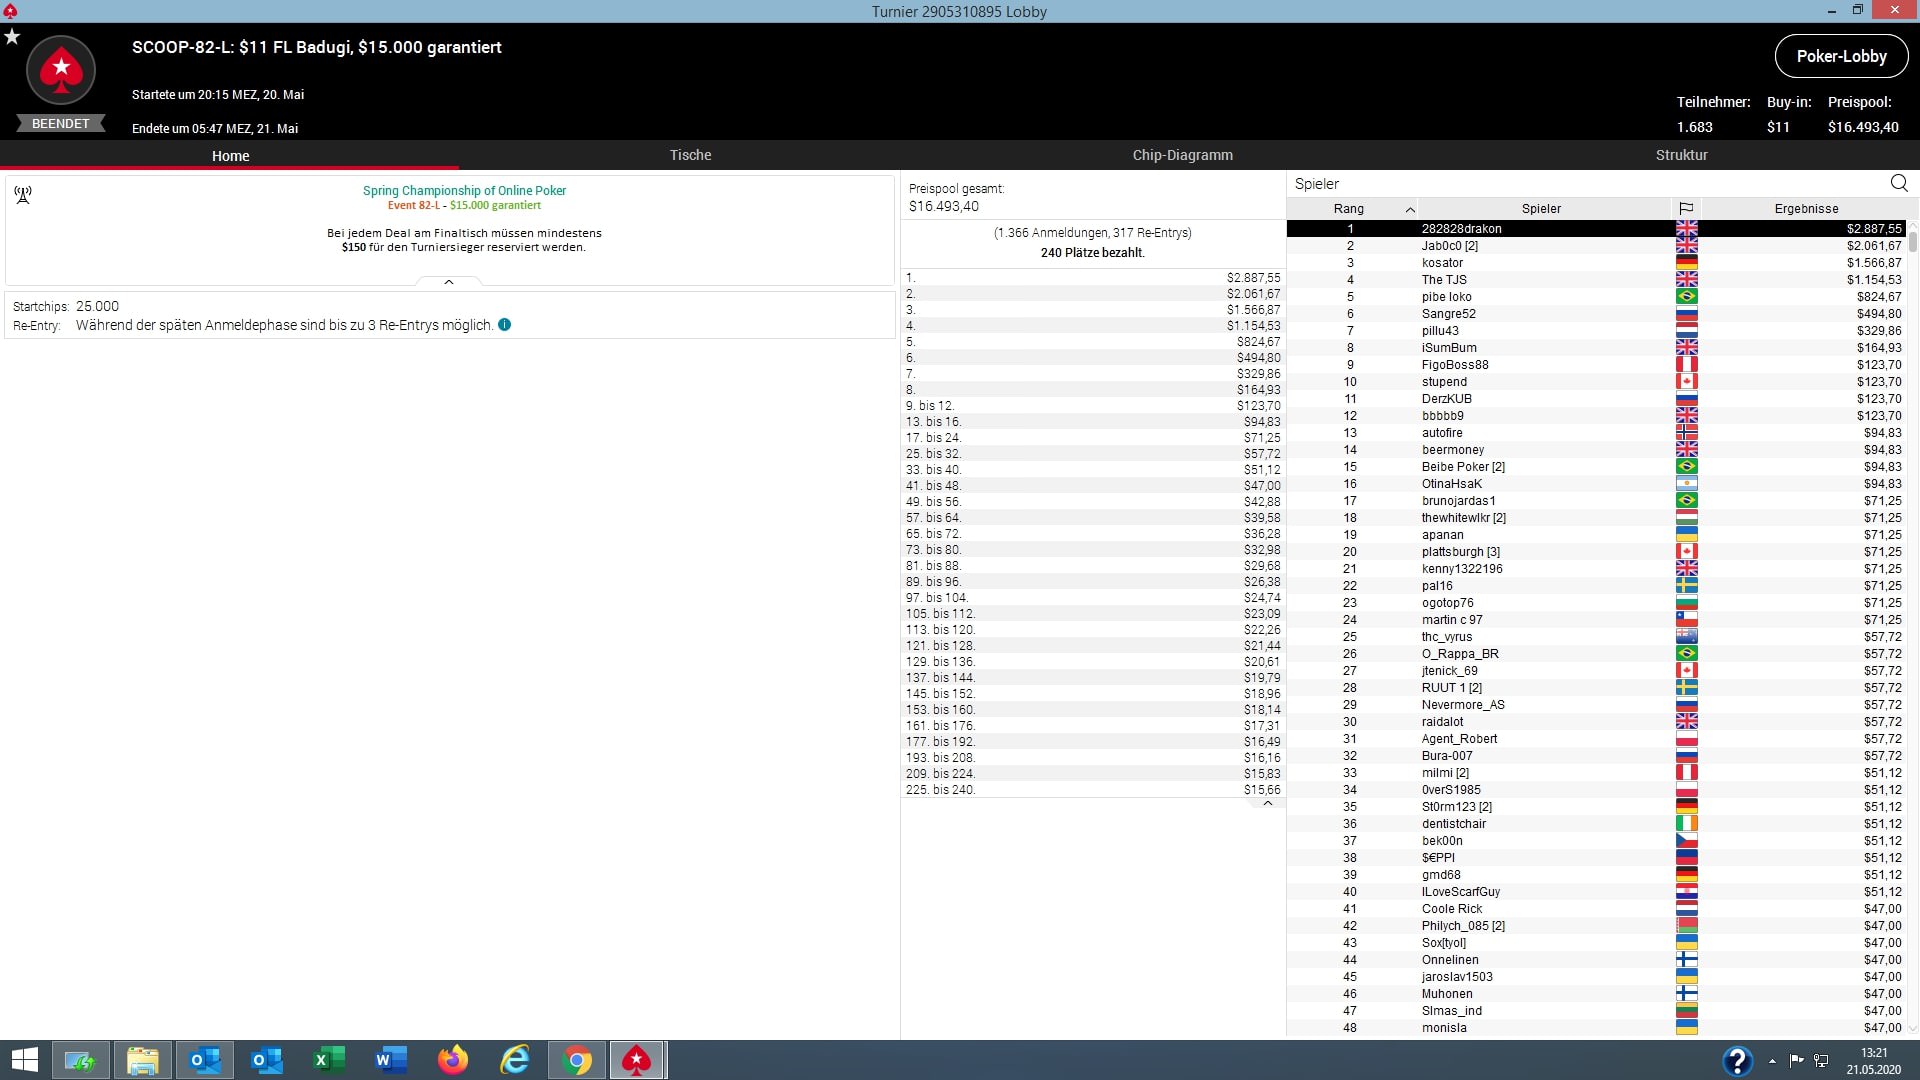Click the broadcast antenna icon
The height and width of the screenshot is (1080, 1920).
tap(23, 194)
